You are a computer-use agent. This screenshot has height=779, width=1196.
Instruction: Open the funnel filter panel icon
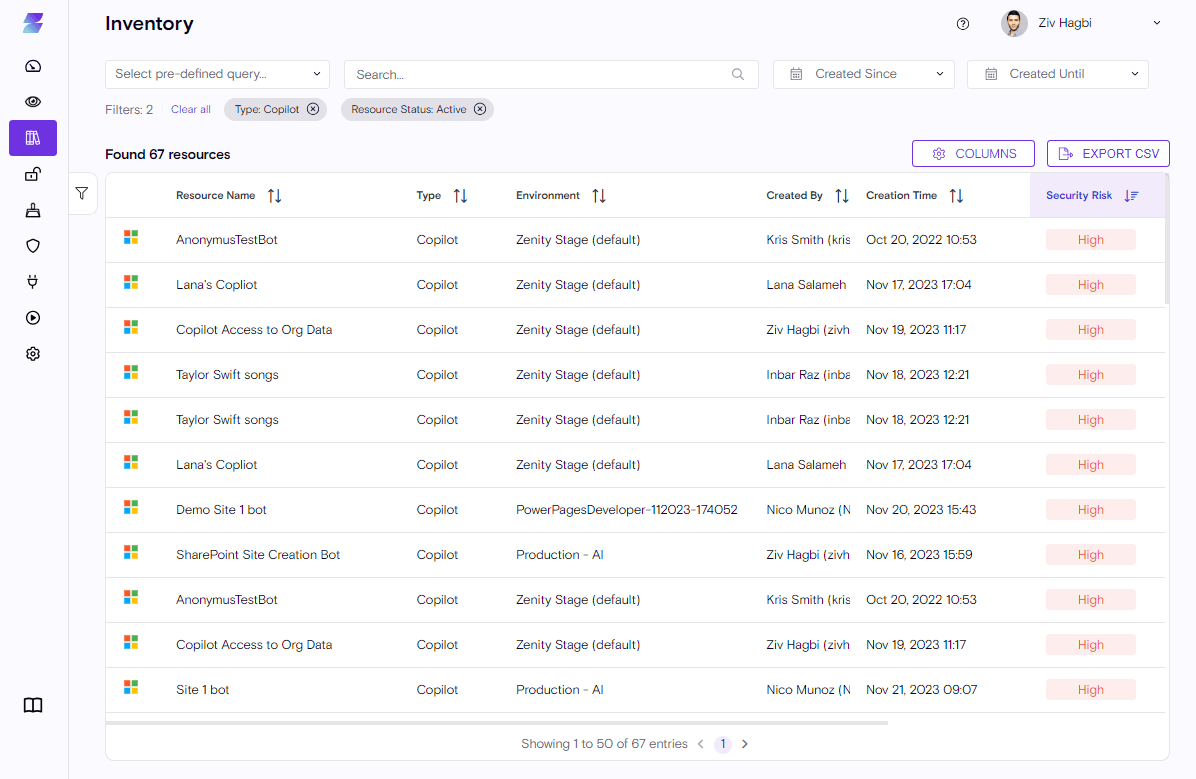82,193
